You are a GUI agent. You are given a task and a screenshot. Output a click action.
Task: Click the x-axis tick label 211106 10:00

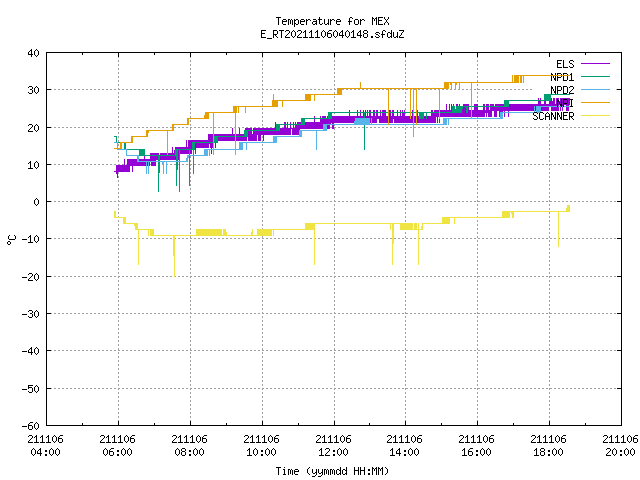(261, 446)
